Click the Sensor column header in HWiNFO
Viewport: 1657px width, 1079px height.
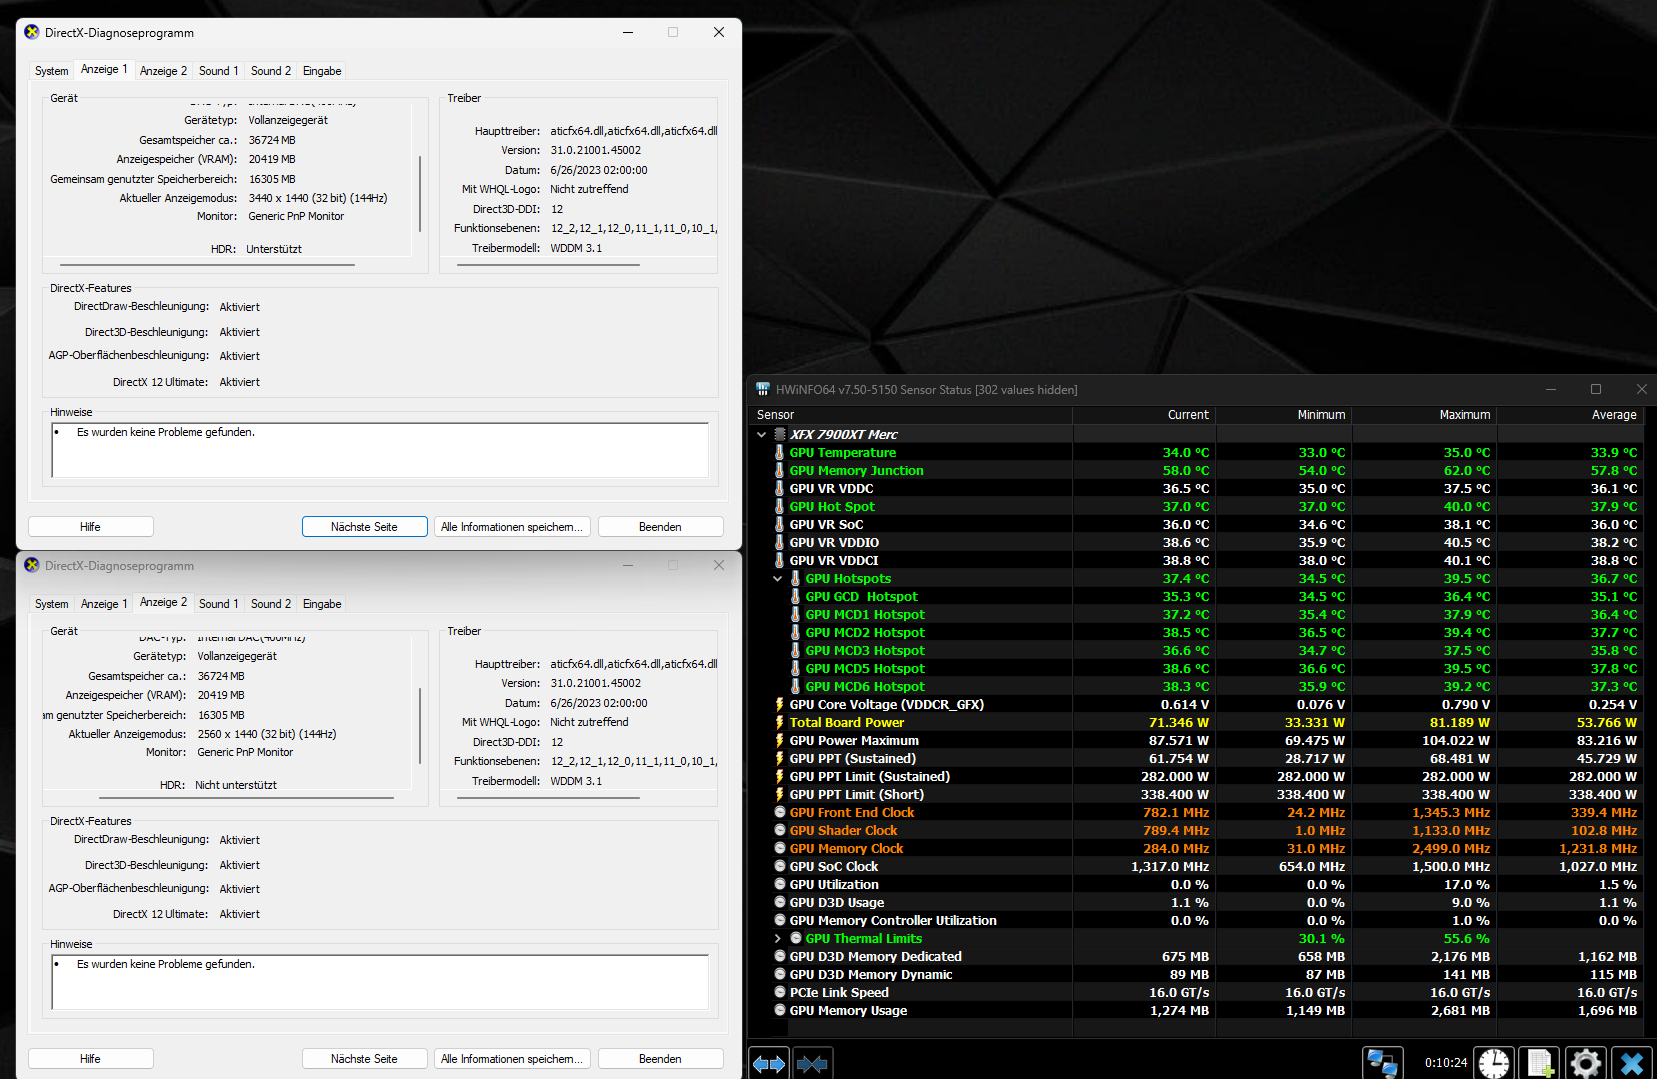pos(911,415)
